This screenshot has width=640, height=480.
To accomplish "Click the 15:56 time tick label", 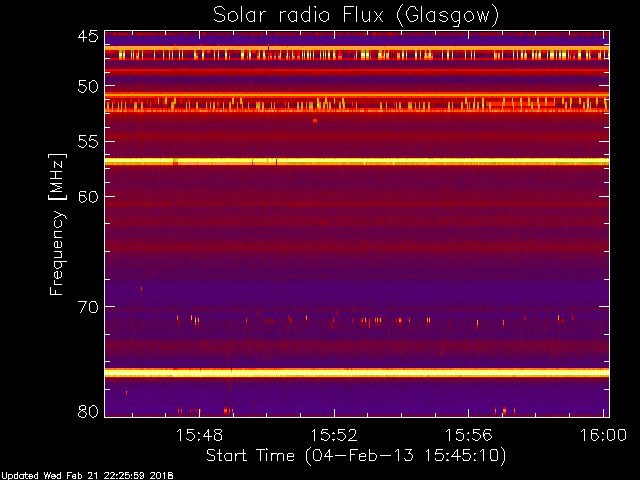I will pyautogui.click(x=469, y=436).
